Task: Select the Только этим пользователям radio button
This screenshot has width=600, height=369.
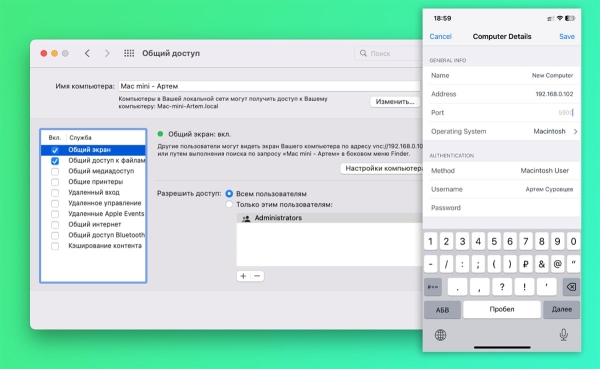Action: pyautogui.click(x=229, y=204)
